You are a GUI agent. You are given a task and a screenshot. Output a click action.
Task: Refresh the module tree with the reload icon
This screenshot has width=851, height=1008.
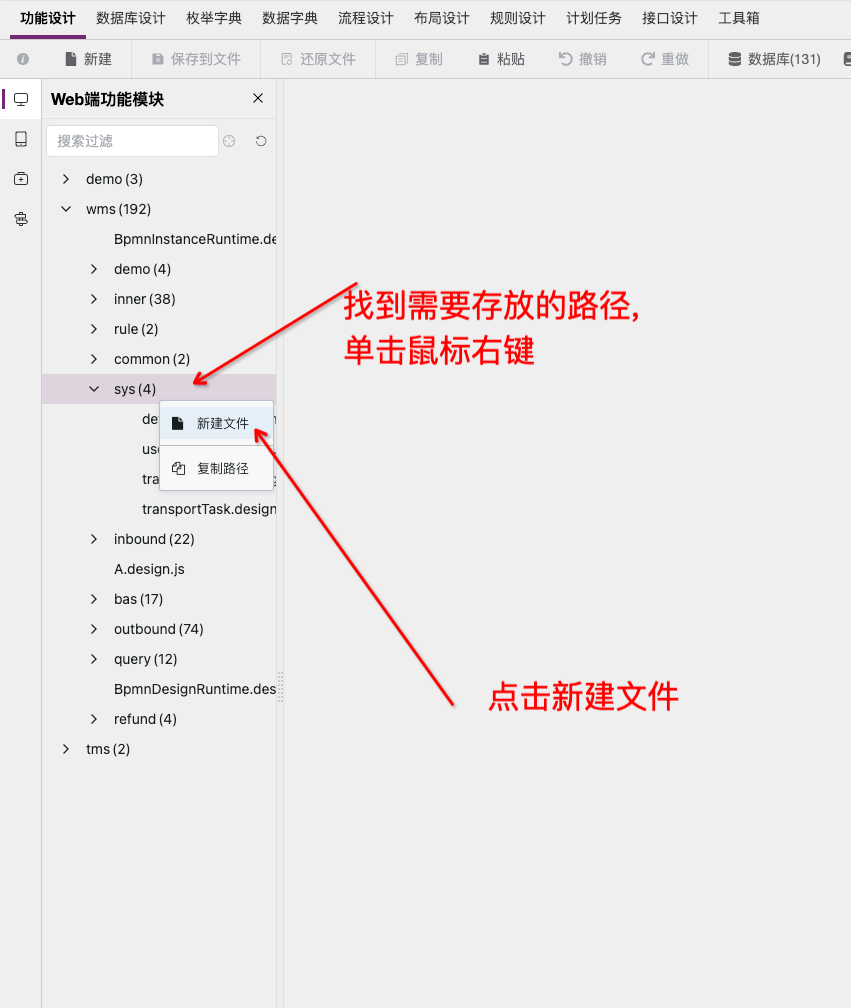(x=261, y=141)
